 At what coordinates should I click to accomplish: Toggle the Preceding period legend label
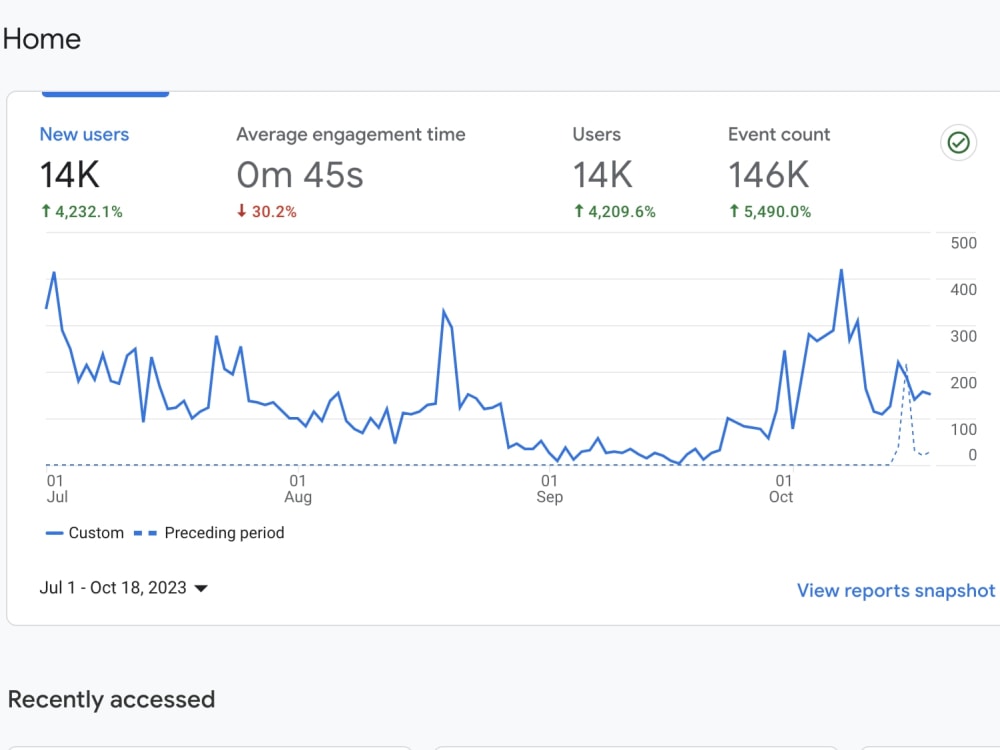point(224,533)
